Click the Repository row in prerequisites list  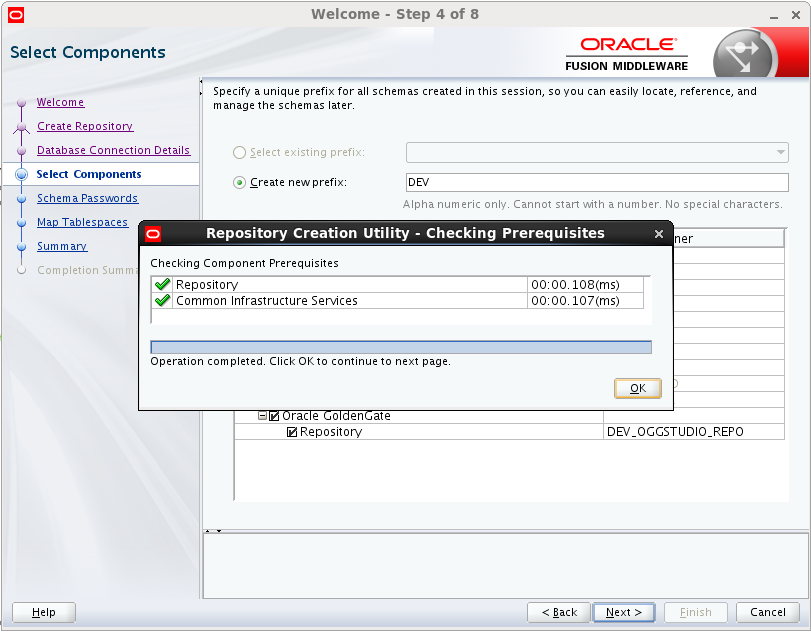click(x=397, y=284)
